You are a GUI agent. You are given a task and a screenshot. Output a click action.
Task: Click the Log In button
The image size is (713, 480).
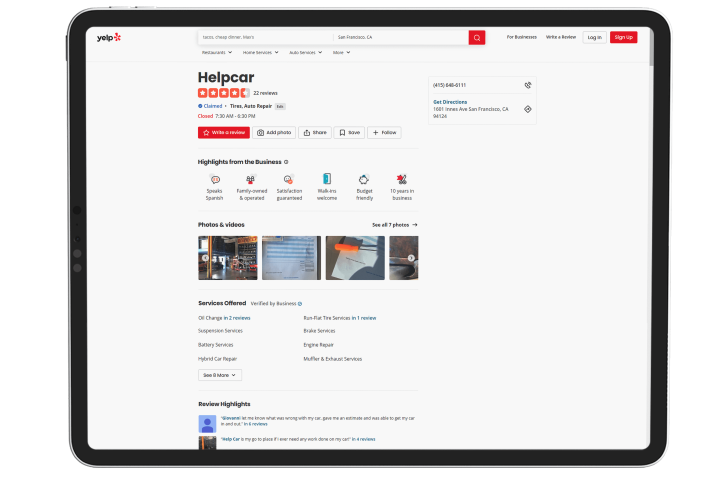(594, 37)
